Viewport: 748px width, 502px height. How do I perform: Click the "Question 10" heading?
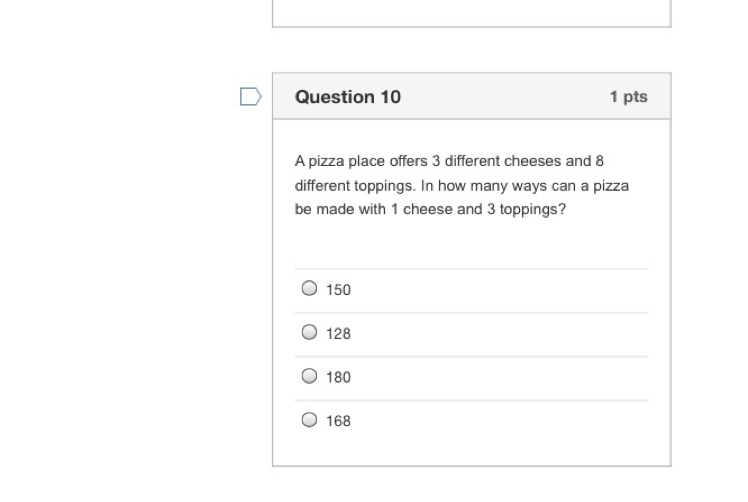point(348,97)
